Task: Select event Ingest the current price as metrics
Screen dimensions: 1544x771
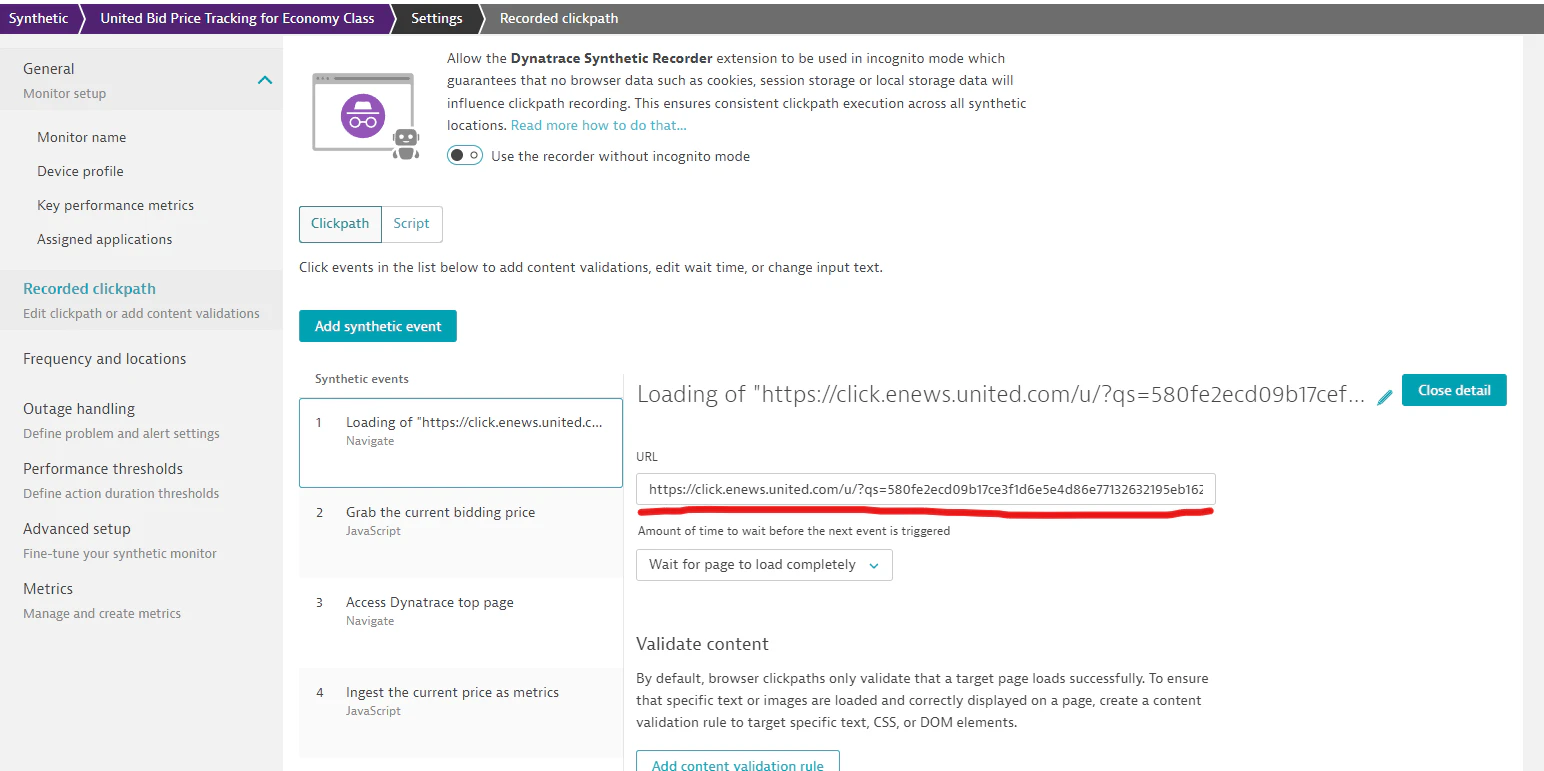Action: [x=461, y=712]
